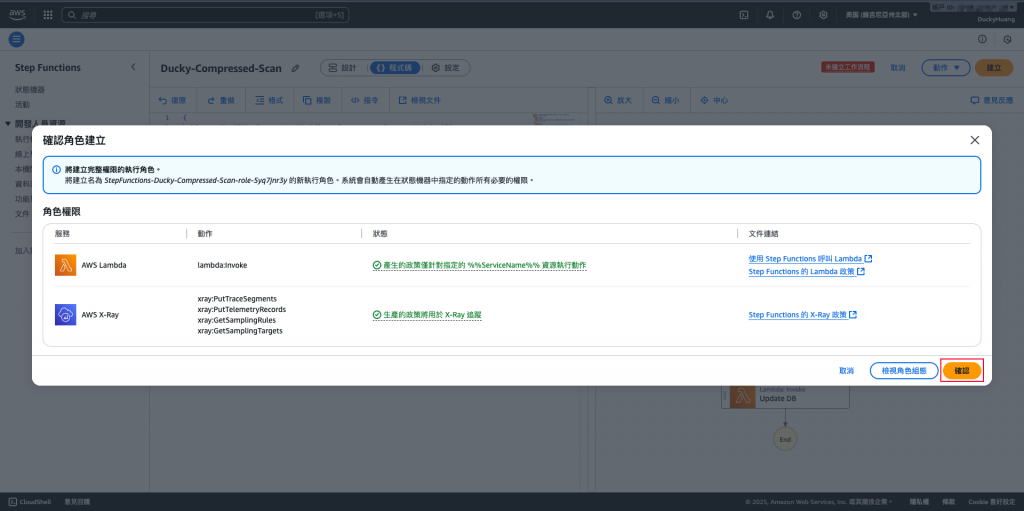
Task: Click the 重做 redo toolbar item
Action: 221,101
